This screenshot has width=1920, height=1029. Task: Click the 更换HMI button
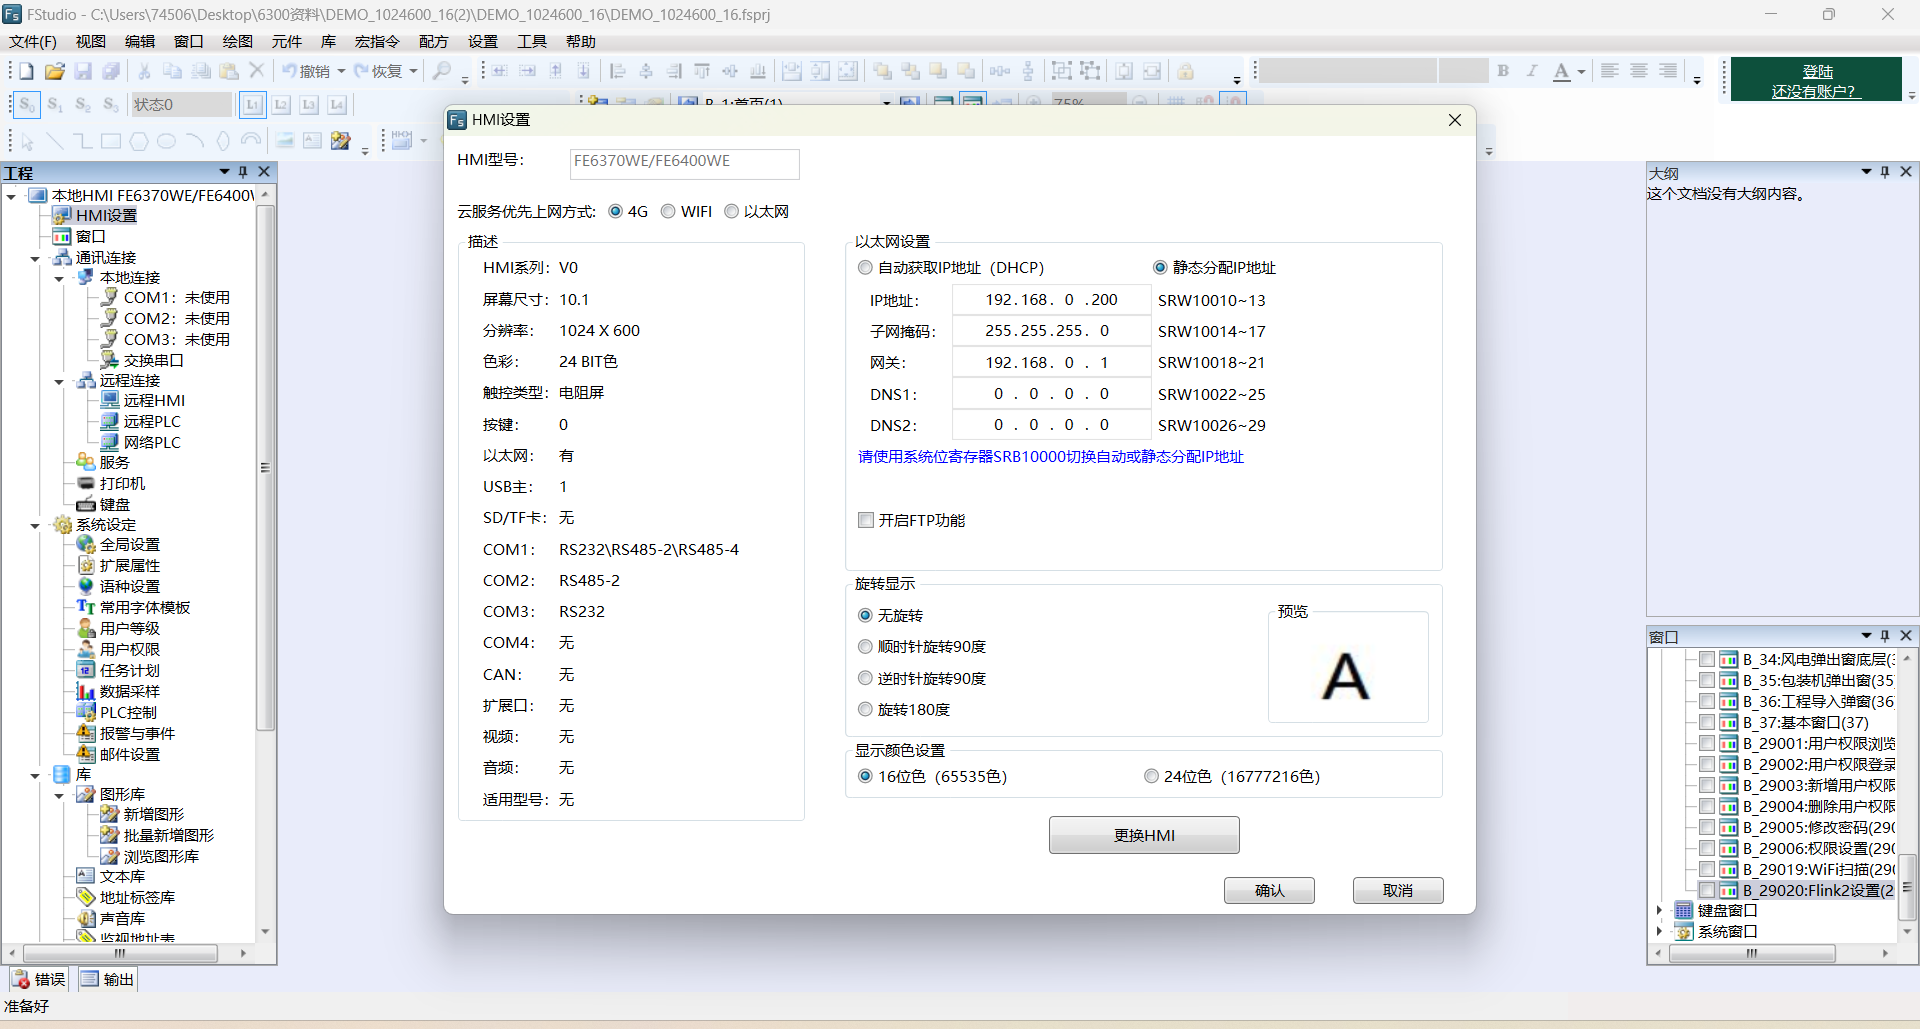[x=1143, y=836]
